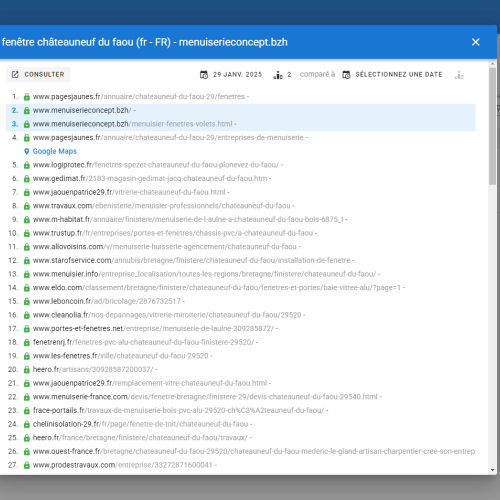The height and width of the screenshot is (500, 500).
Task: Click the CONSULTER button
Action: click(38, 74)
